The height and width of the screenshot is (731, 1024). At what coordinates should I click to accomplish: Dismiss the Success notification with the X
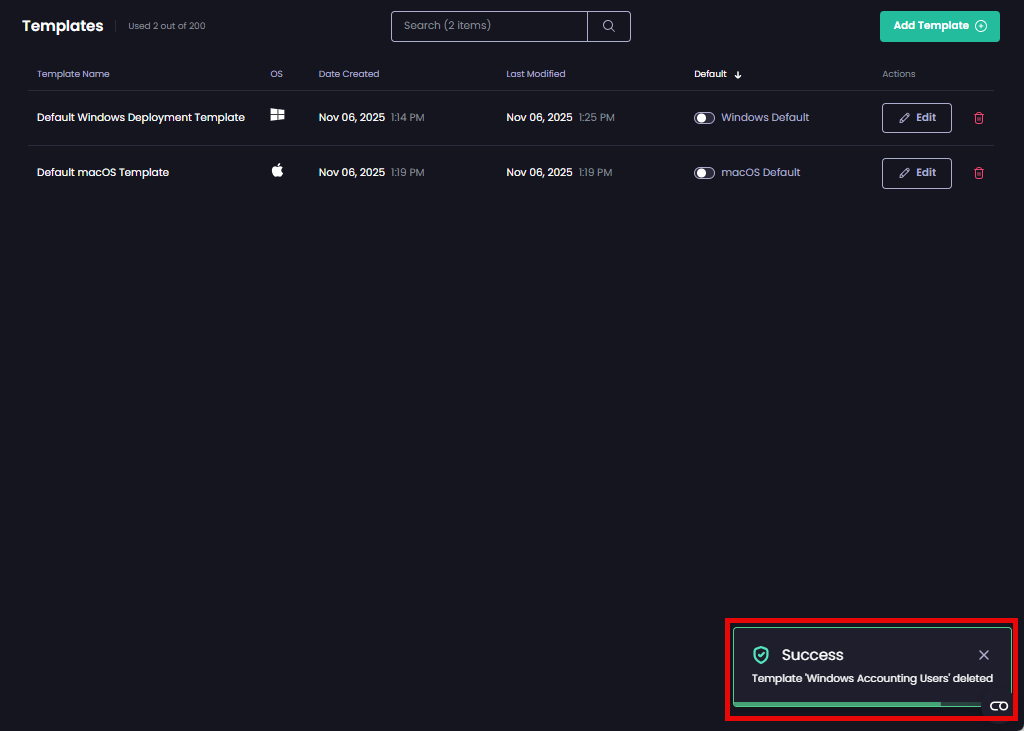click(x=984, y=655)
